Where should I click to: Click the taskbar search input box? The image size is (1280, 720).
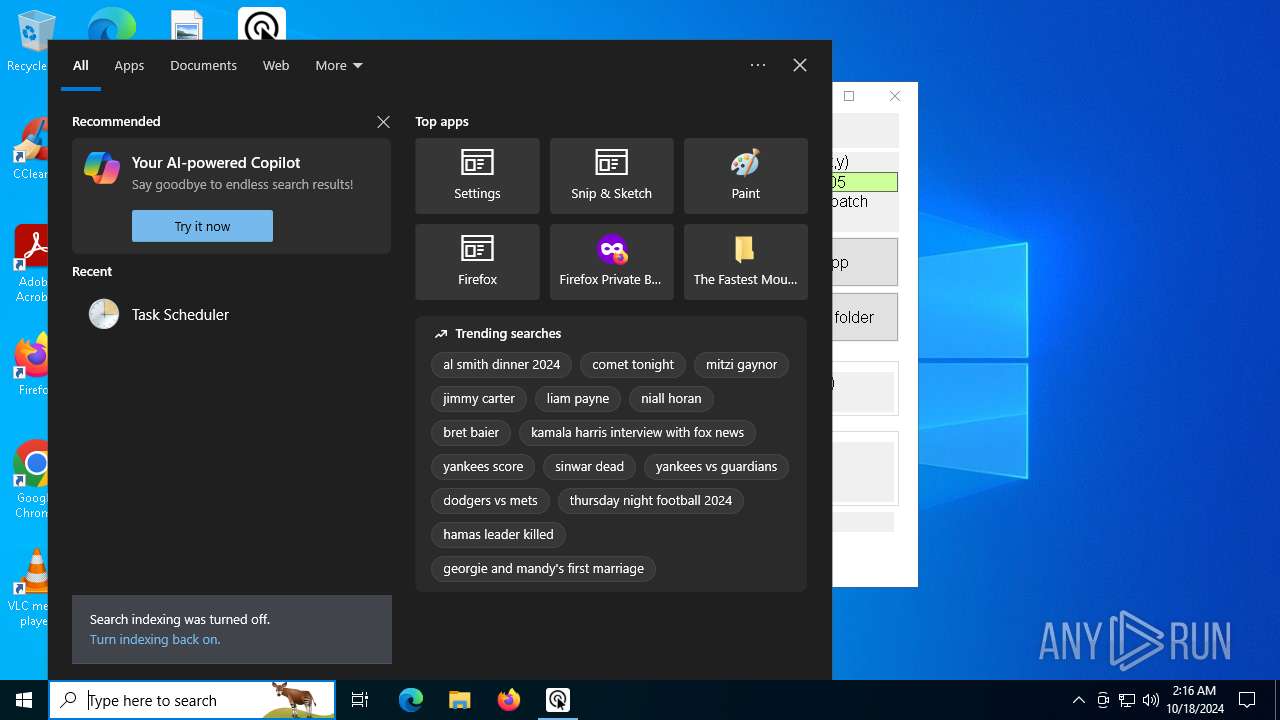tap(192, 700)
